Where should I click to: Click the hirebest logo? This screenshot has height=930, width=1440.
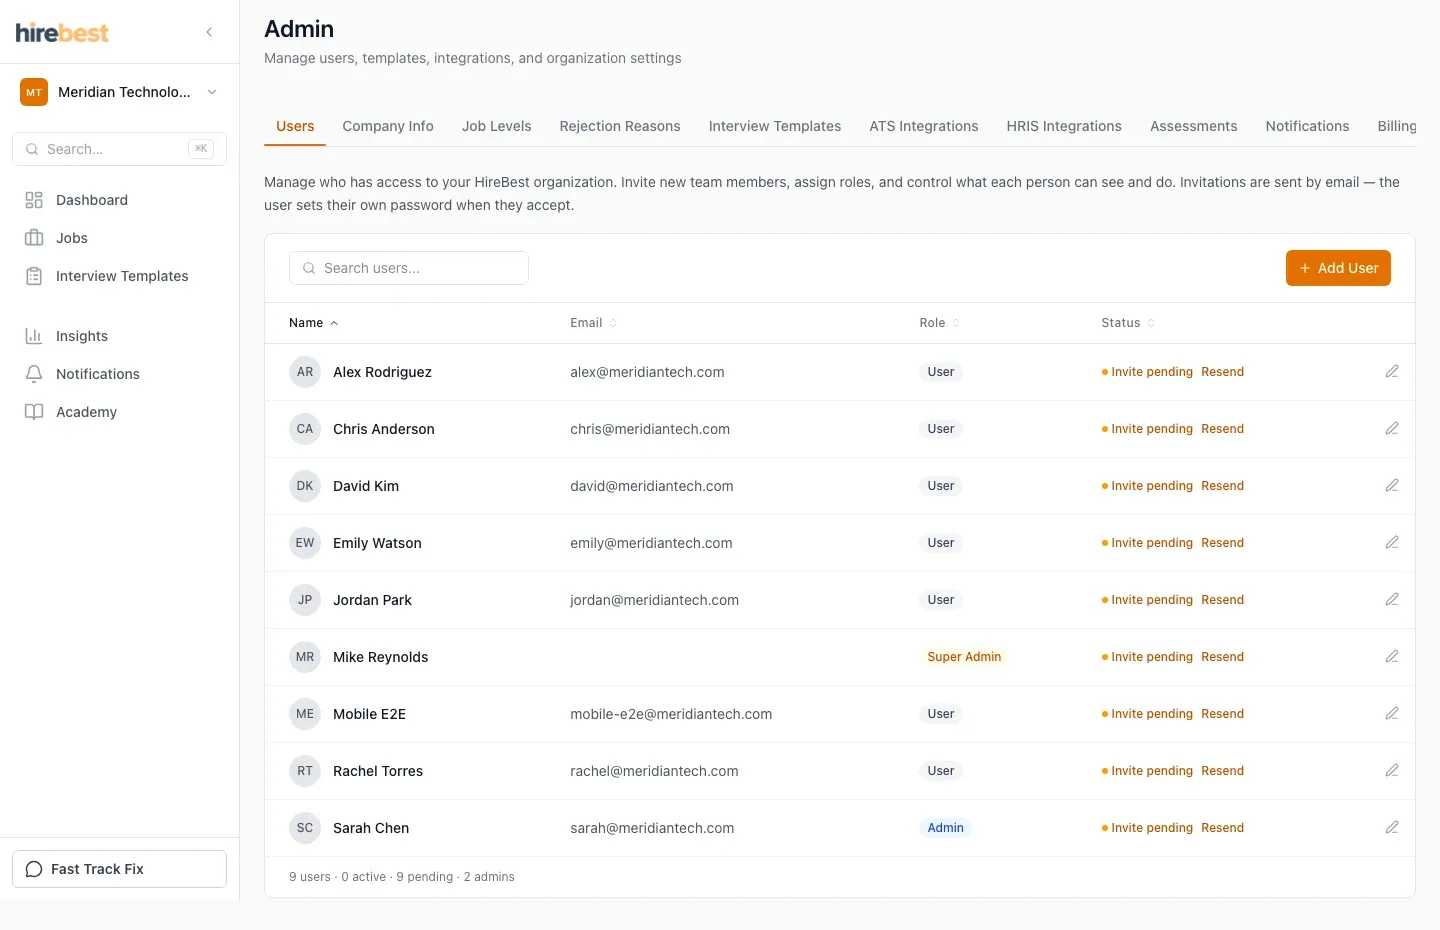coord(62,33)
